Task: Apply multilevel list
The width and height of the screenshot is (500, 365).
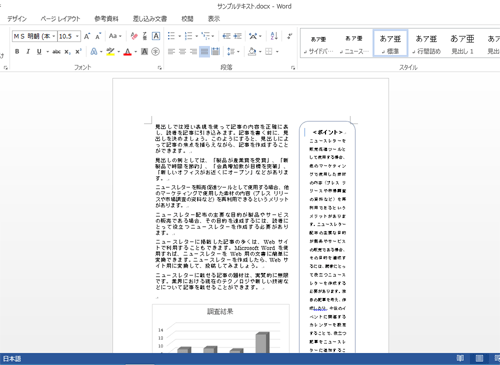Action: pyautogui.click(x=205, y=36)
